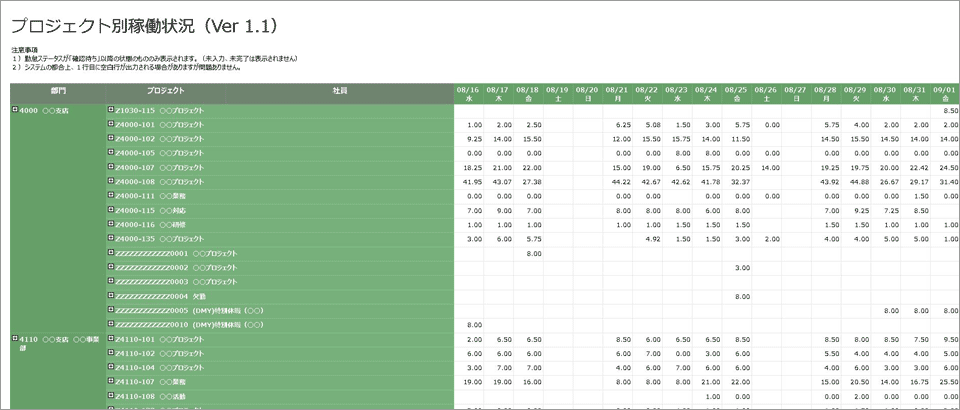Select the 08/17 木 date column header
960x410 pixels.
(x=498, y=93)
